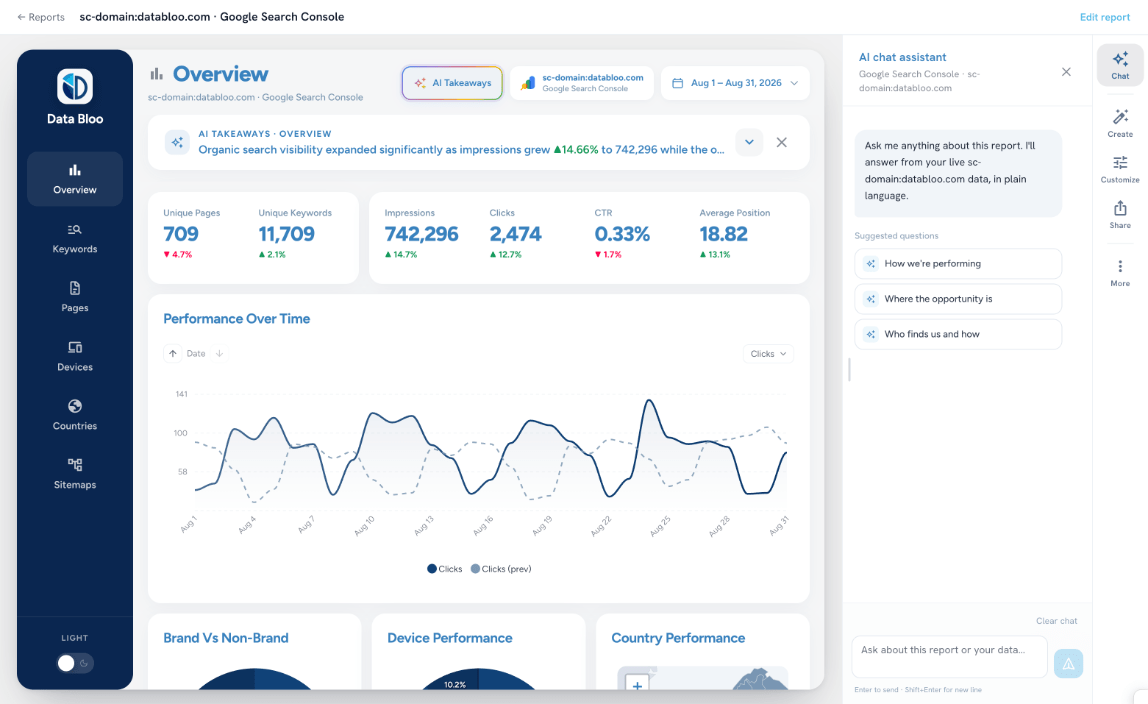Open the Customize tool in right rail
The image size is (1148, 704).
coord(1120,169)
